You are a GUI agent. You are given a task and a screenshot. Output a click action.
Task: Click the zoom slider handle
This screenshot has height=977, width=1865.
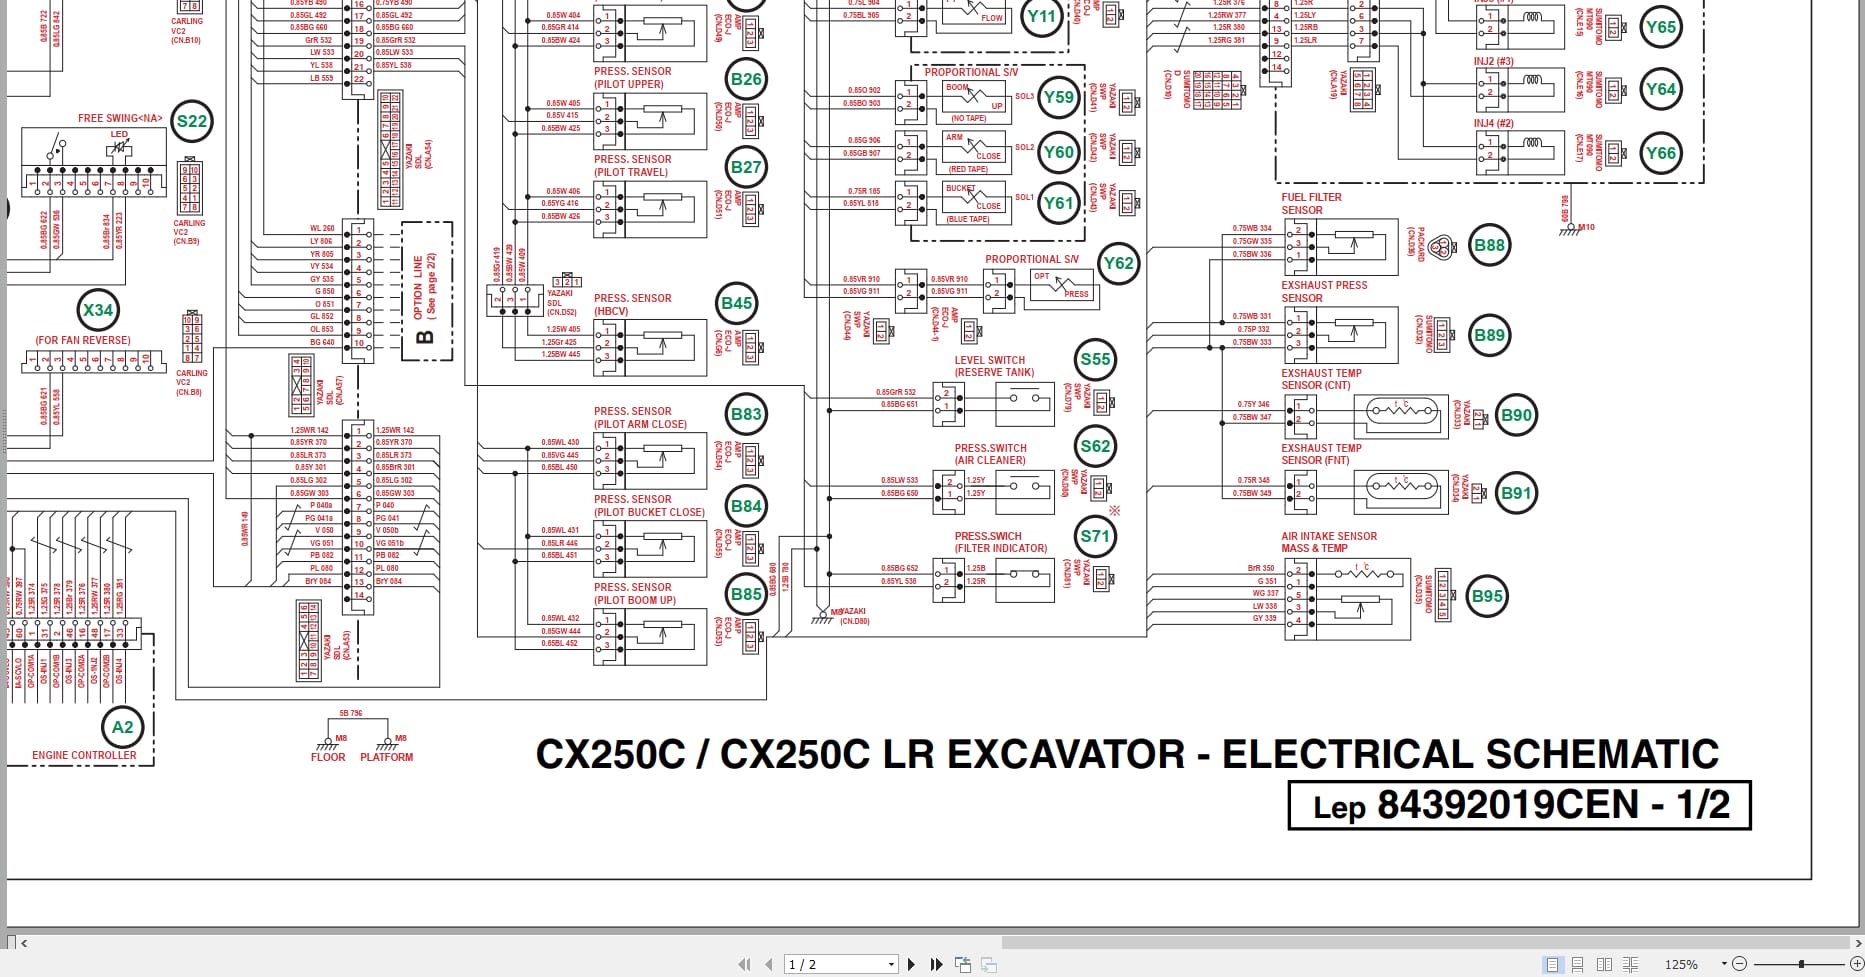click(x=1800, y=964)
